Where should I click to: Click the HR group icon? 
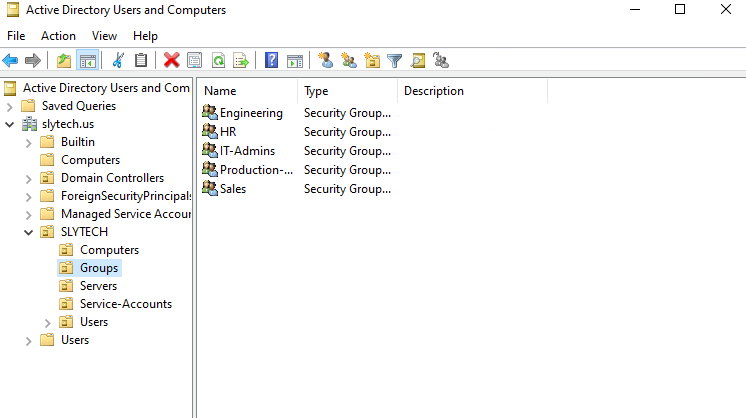pos(209,131)
